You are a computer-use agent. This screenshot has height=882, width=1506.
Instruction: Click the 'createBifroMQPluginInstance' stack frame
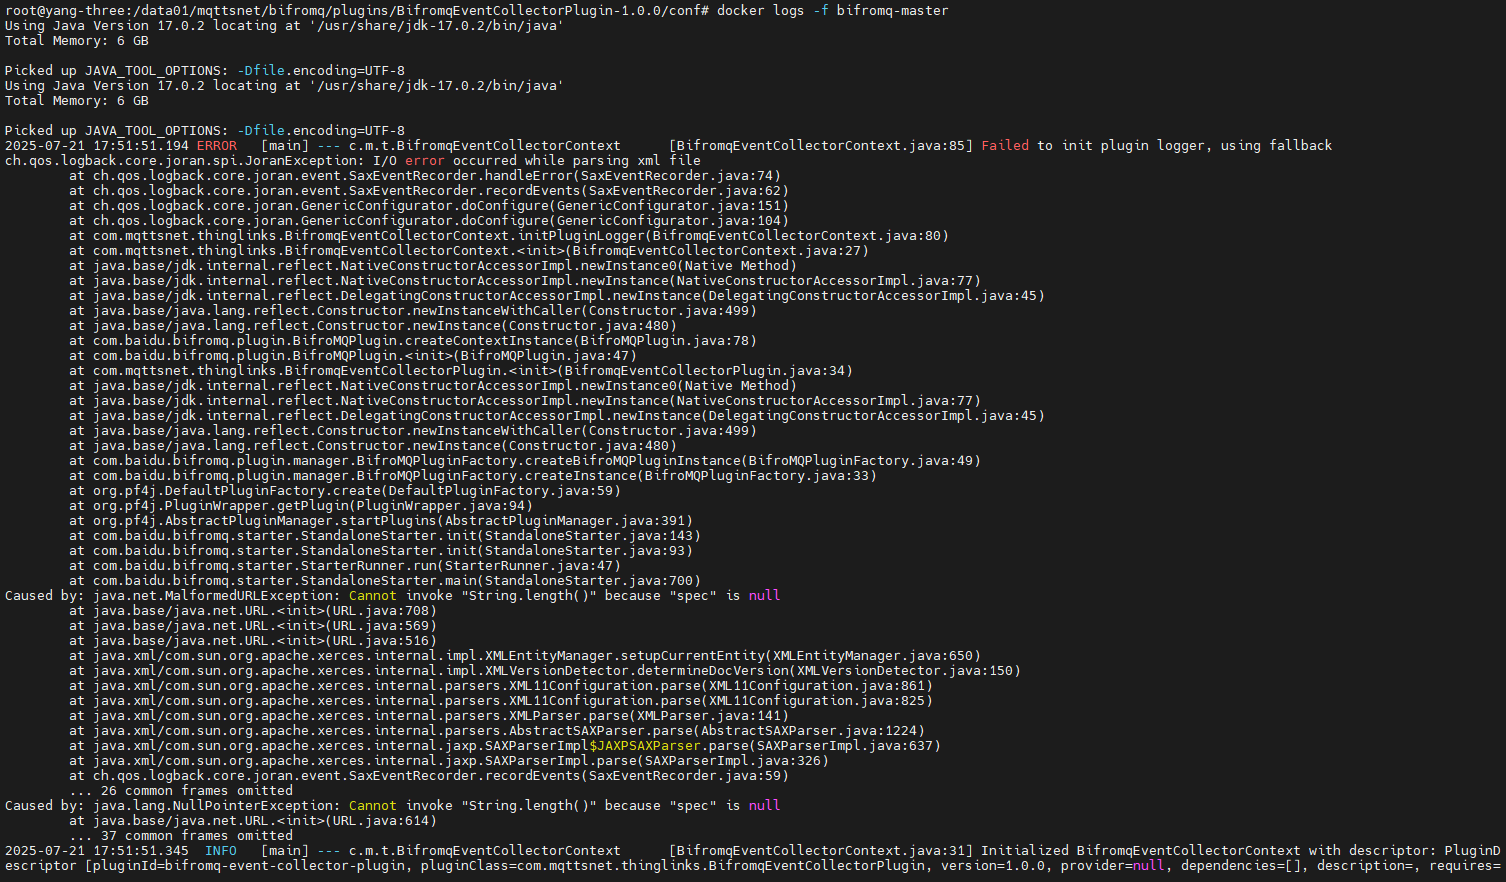pos(525,461)
